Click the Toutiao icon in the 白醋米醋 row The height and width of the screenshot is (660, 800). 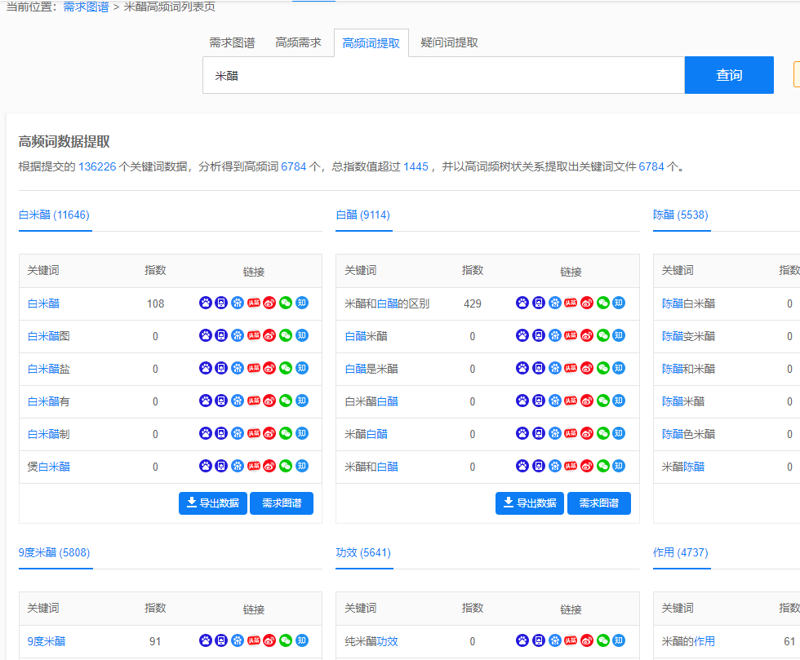coord(571,336)
